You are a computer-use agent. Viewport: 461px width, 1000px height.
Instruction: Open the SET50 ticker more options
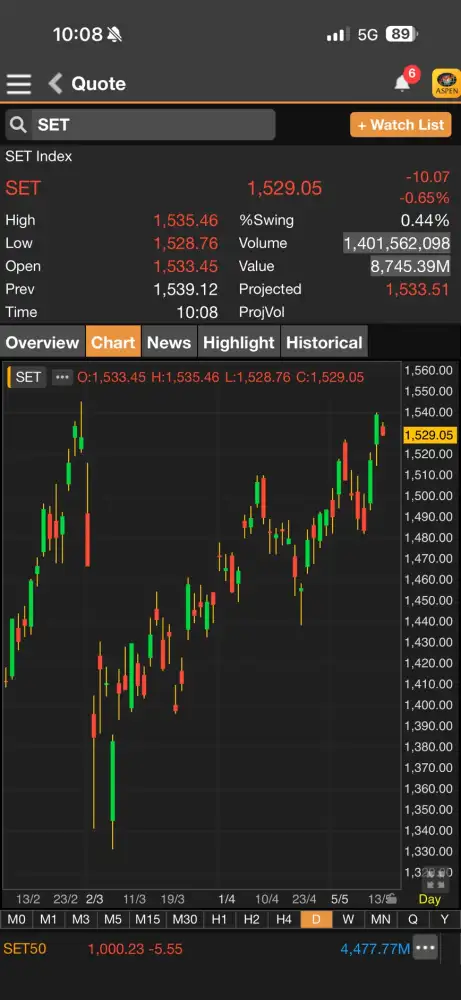pos(425,948)
